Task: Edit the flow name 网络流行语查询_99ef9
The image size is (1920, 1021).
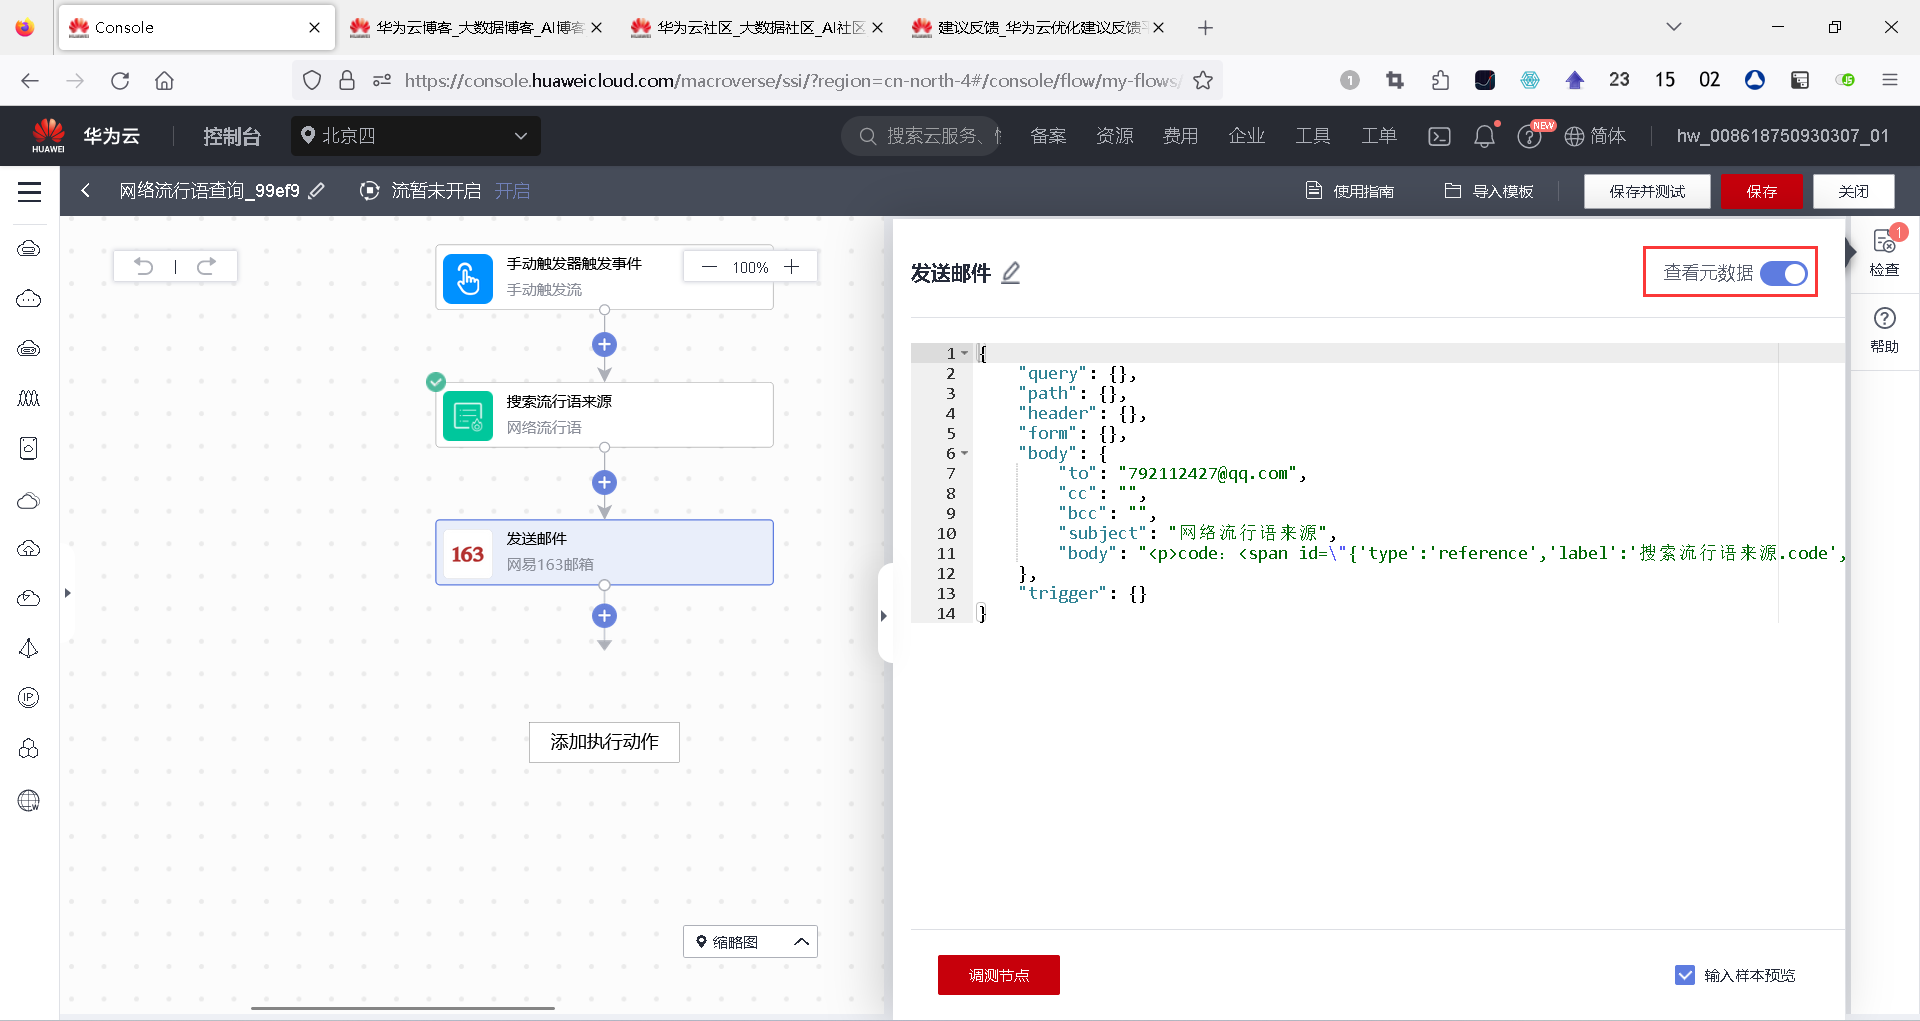Action: (x=317, y=191)
